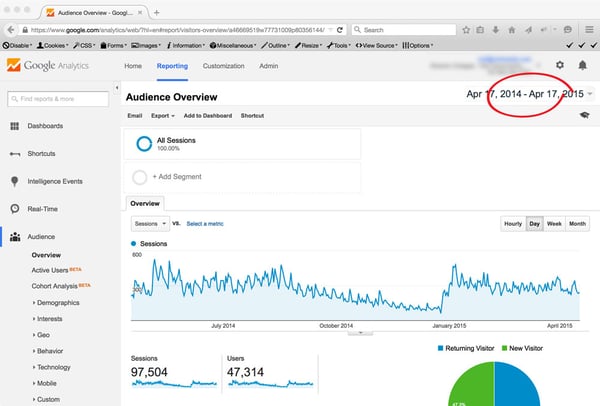This screenshot has height=406, width=600.
Task: Expand Interests in Audience menu
Action: click(x=49, y=319)
